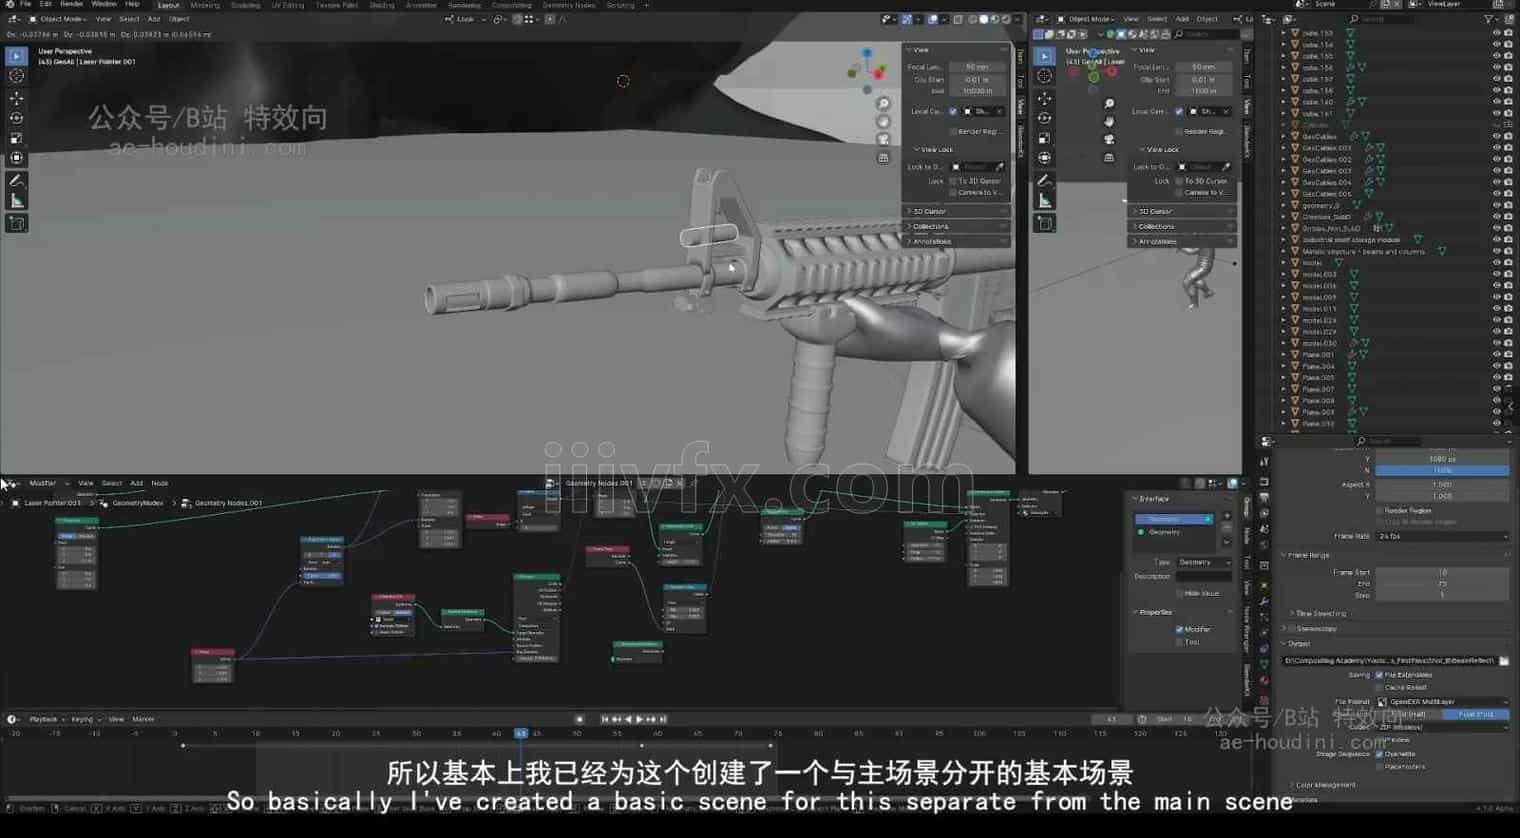Select the Move tool in main viewport
The width and height of the screenshot is (1520, 838).
16,98
